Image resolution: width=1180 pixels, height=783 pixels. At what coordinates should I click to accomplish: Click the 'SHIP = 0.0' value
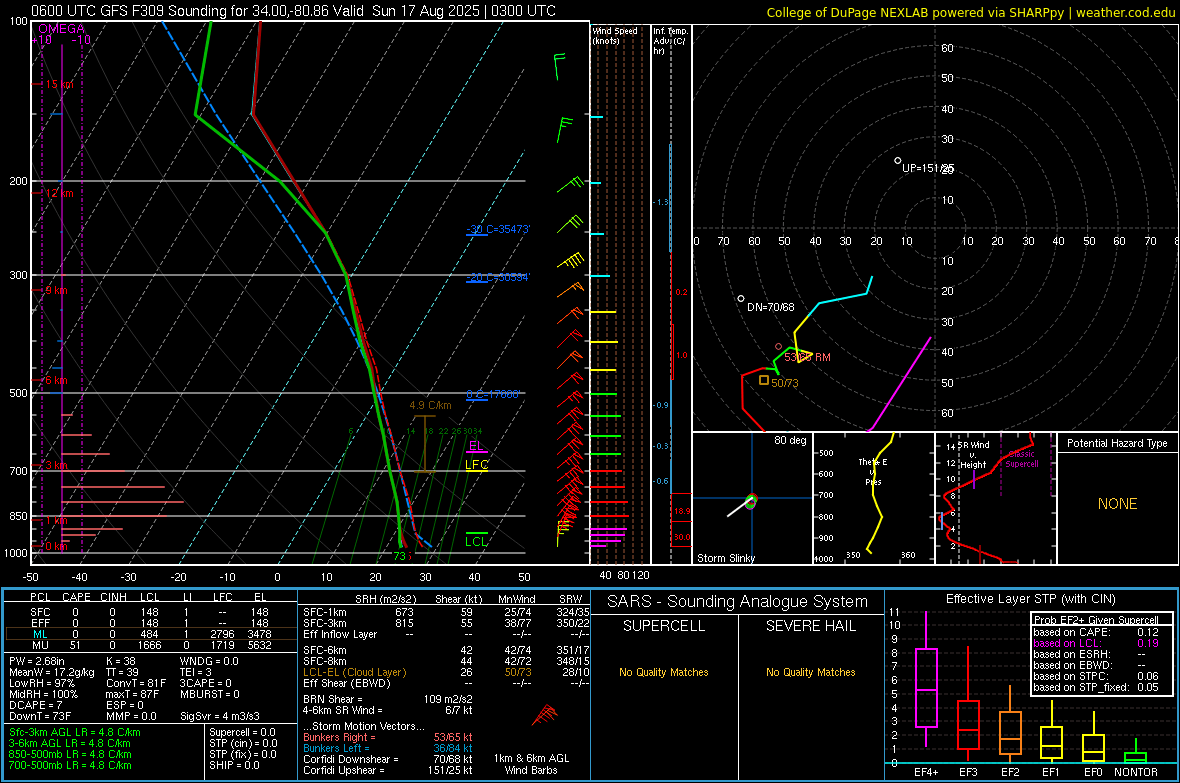pos(234,765)
